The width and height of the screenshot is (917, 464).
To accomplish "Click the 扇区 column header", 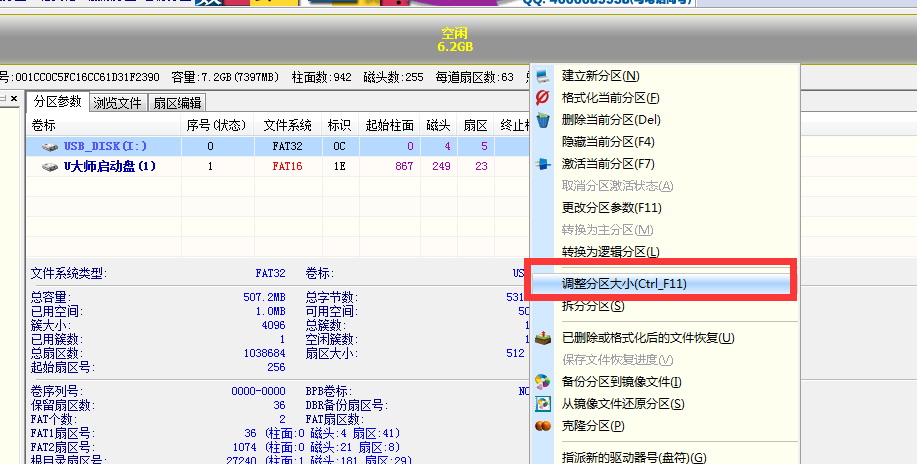I will click(x=475, y=126).
